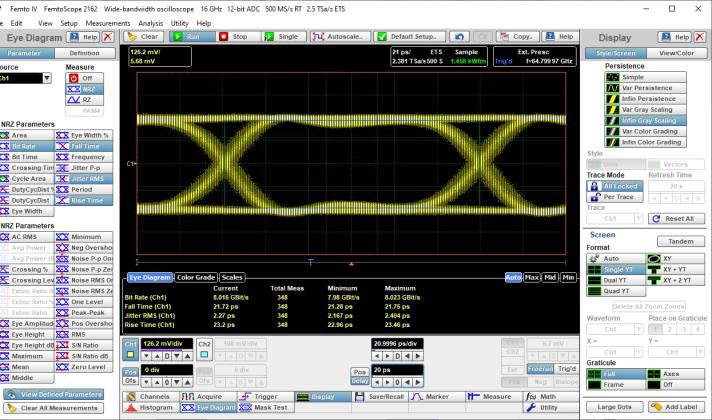Click Clear All Measurements button

click(x=54, y=408)
